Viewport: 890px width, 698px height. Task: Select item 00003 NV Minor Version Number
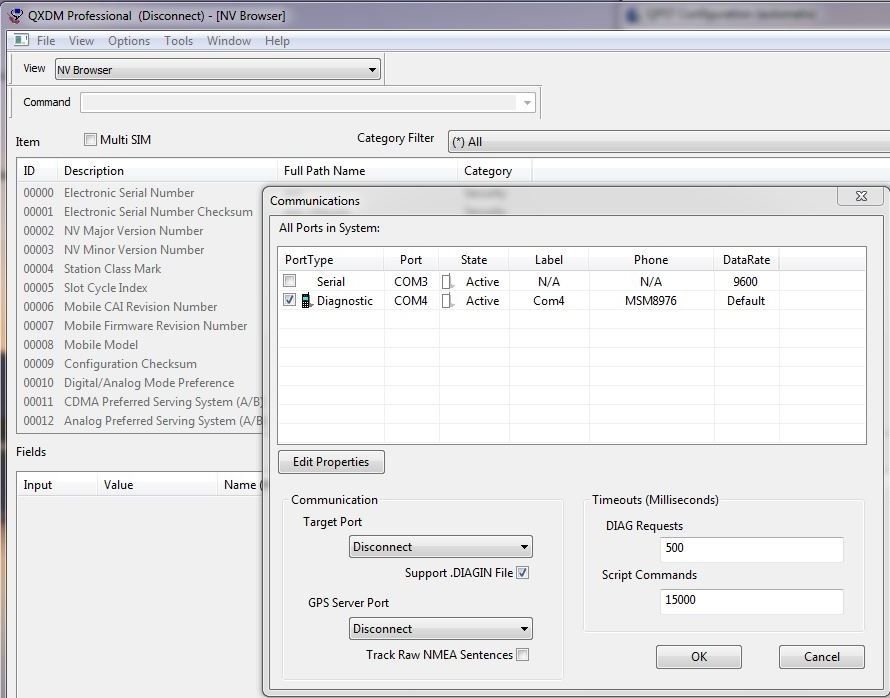(140, 250)
